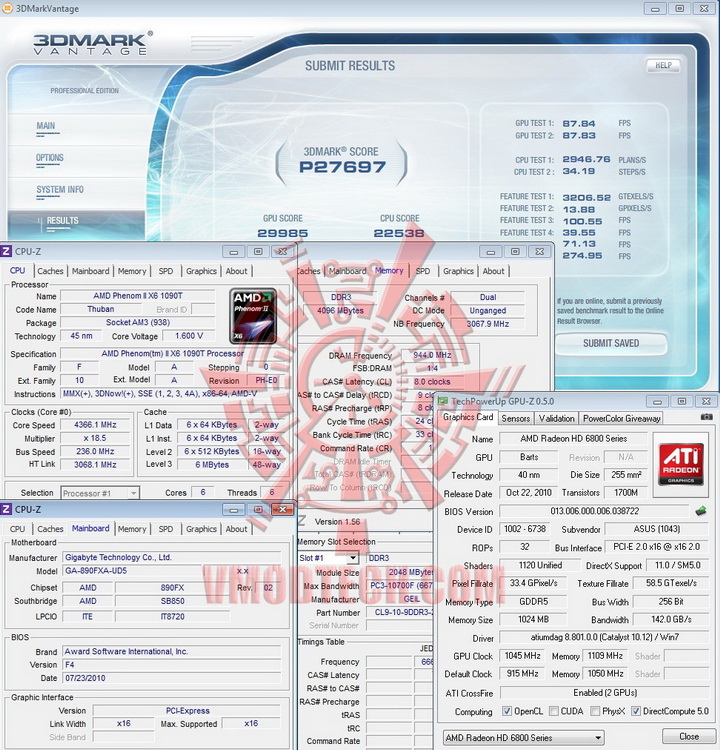Open the SPD tab in top CPU-Z window
The image size is (720, 750).
coord(166,271)
